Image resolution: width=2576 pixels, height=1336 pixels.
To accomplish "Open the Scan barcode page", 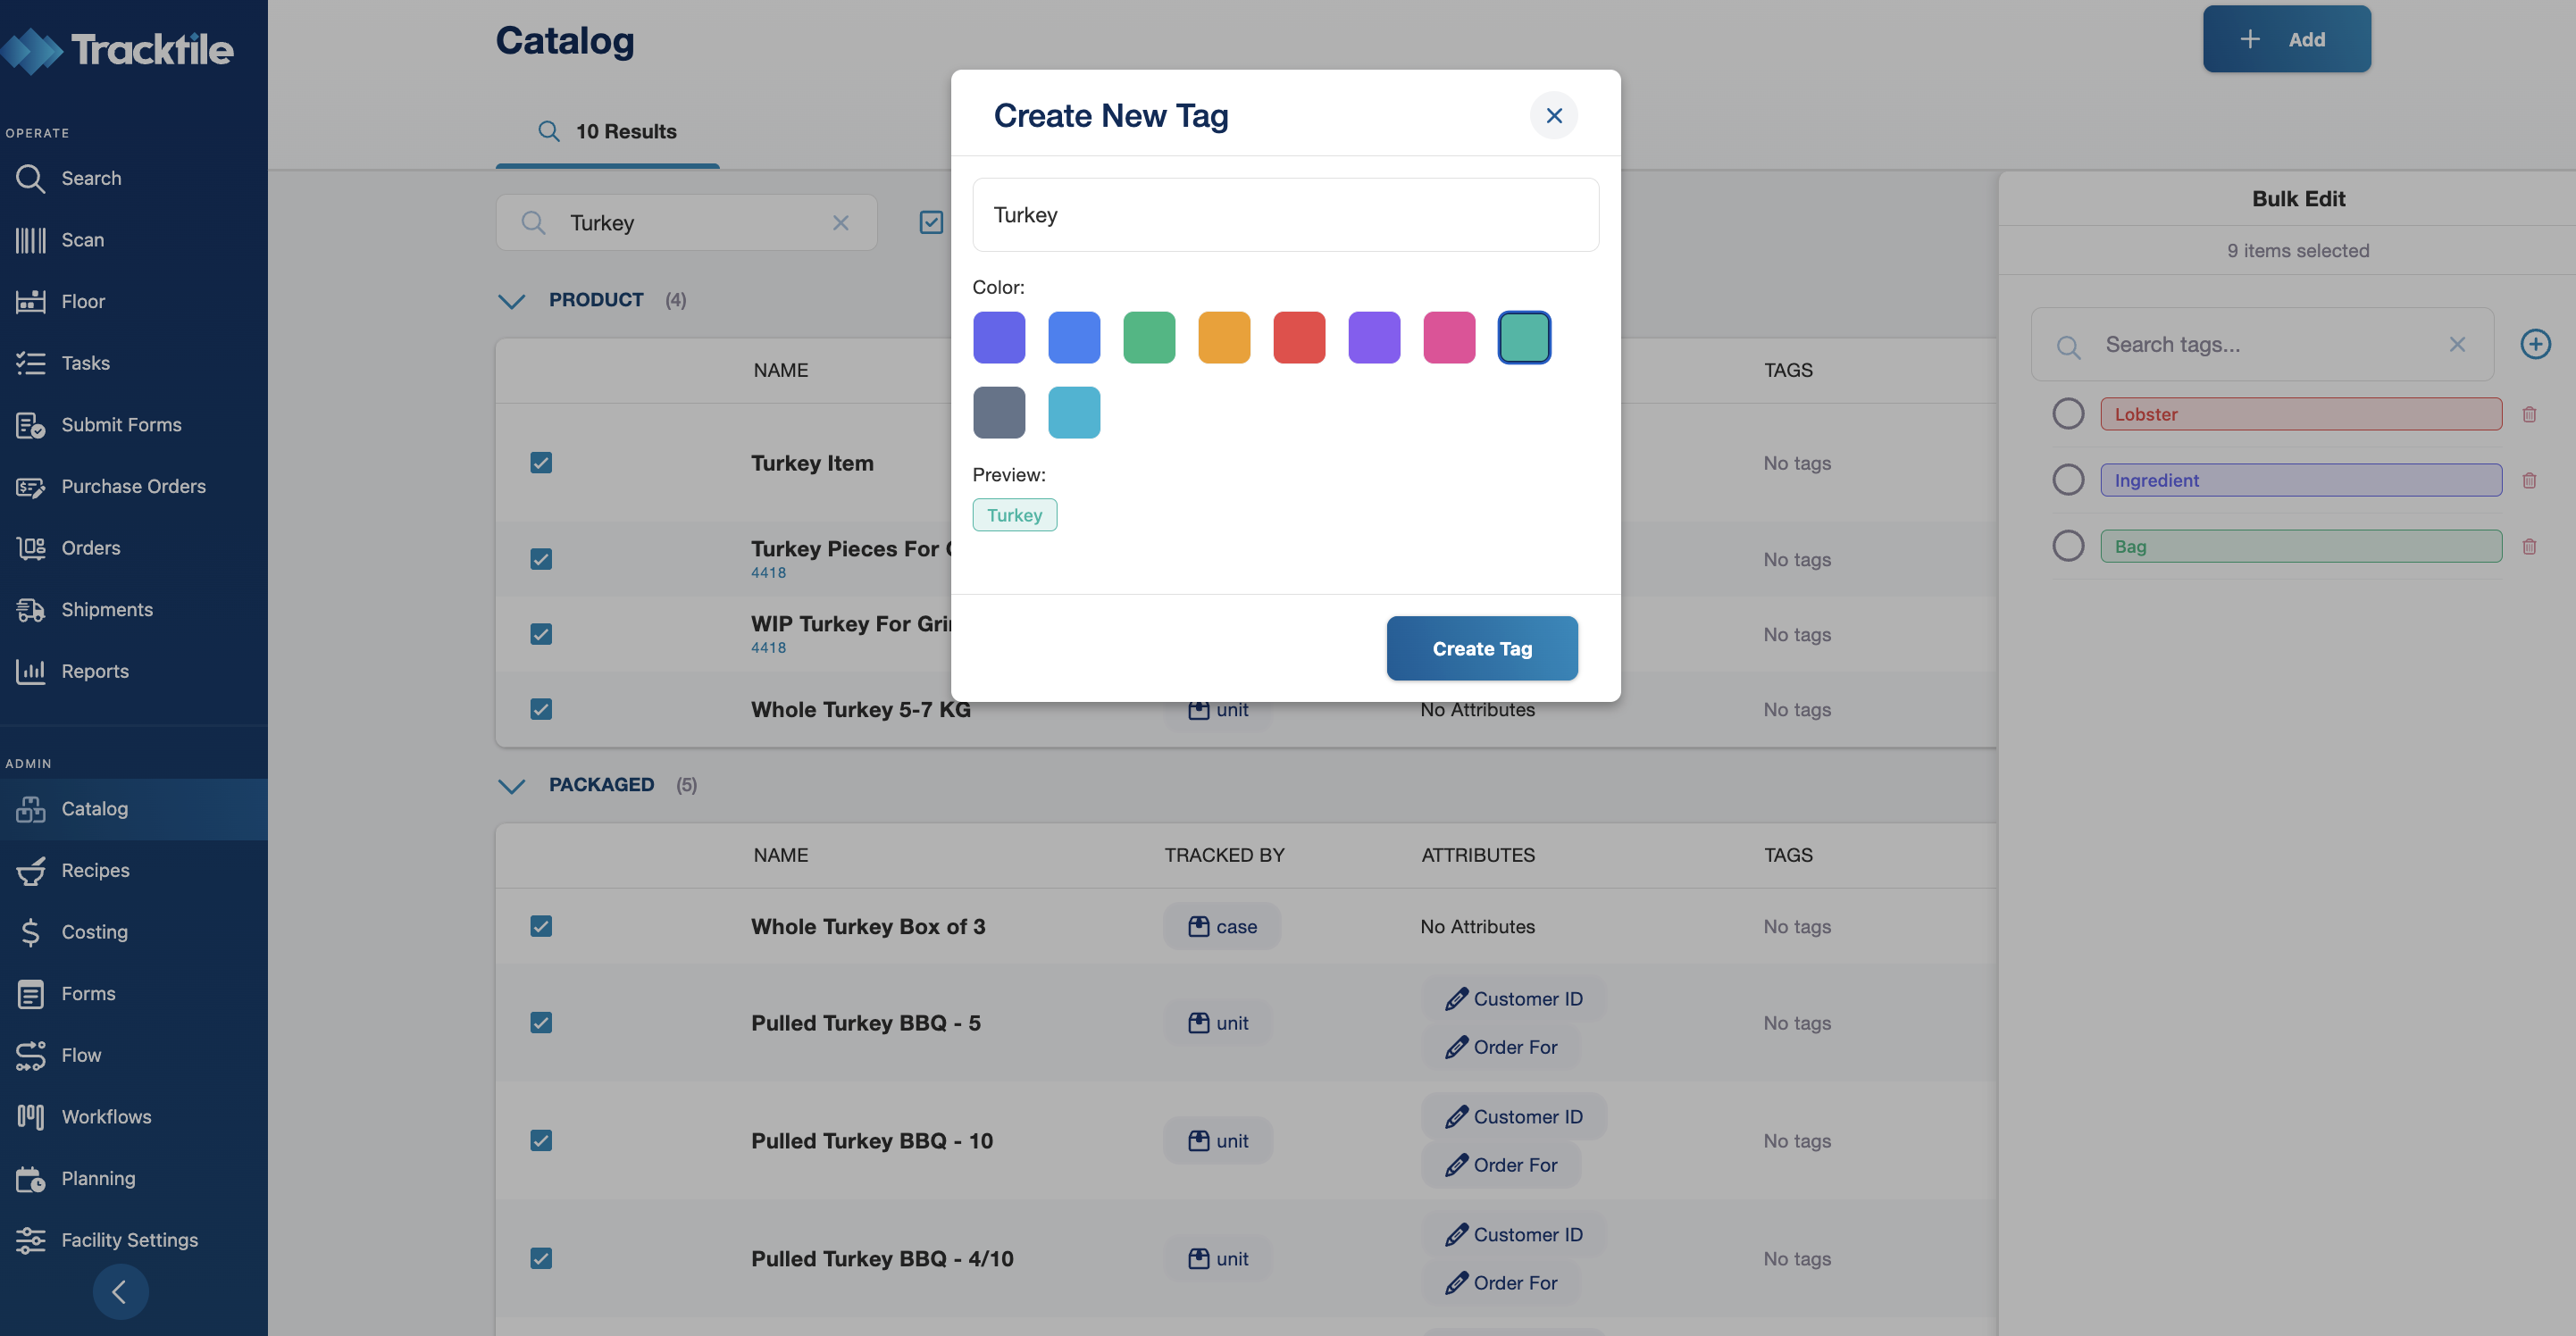I will click(82, 240).
